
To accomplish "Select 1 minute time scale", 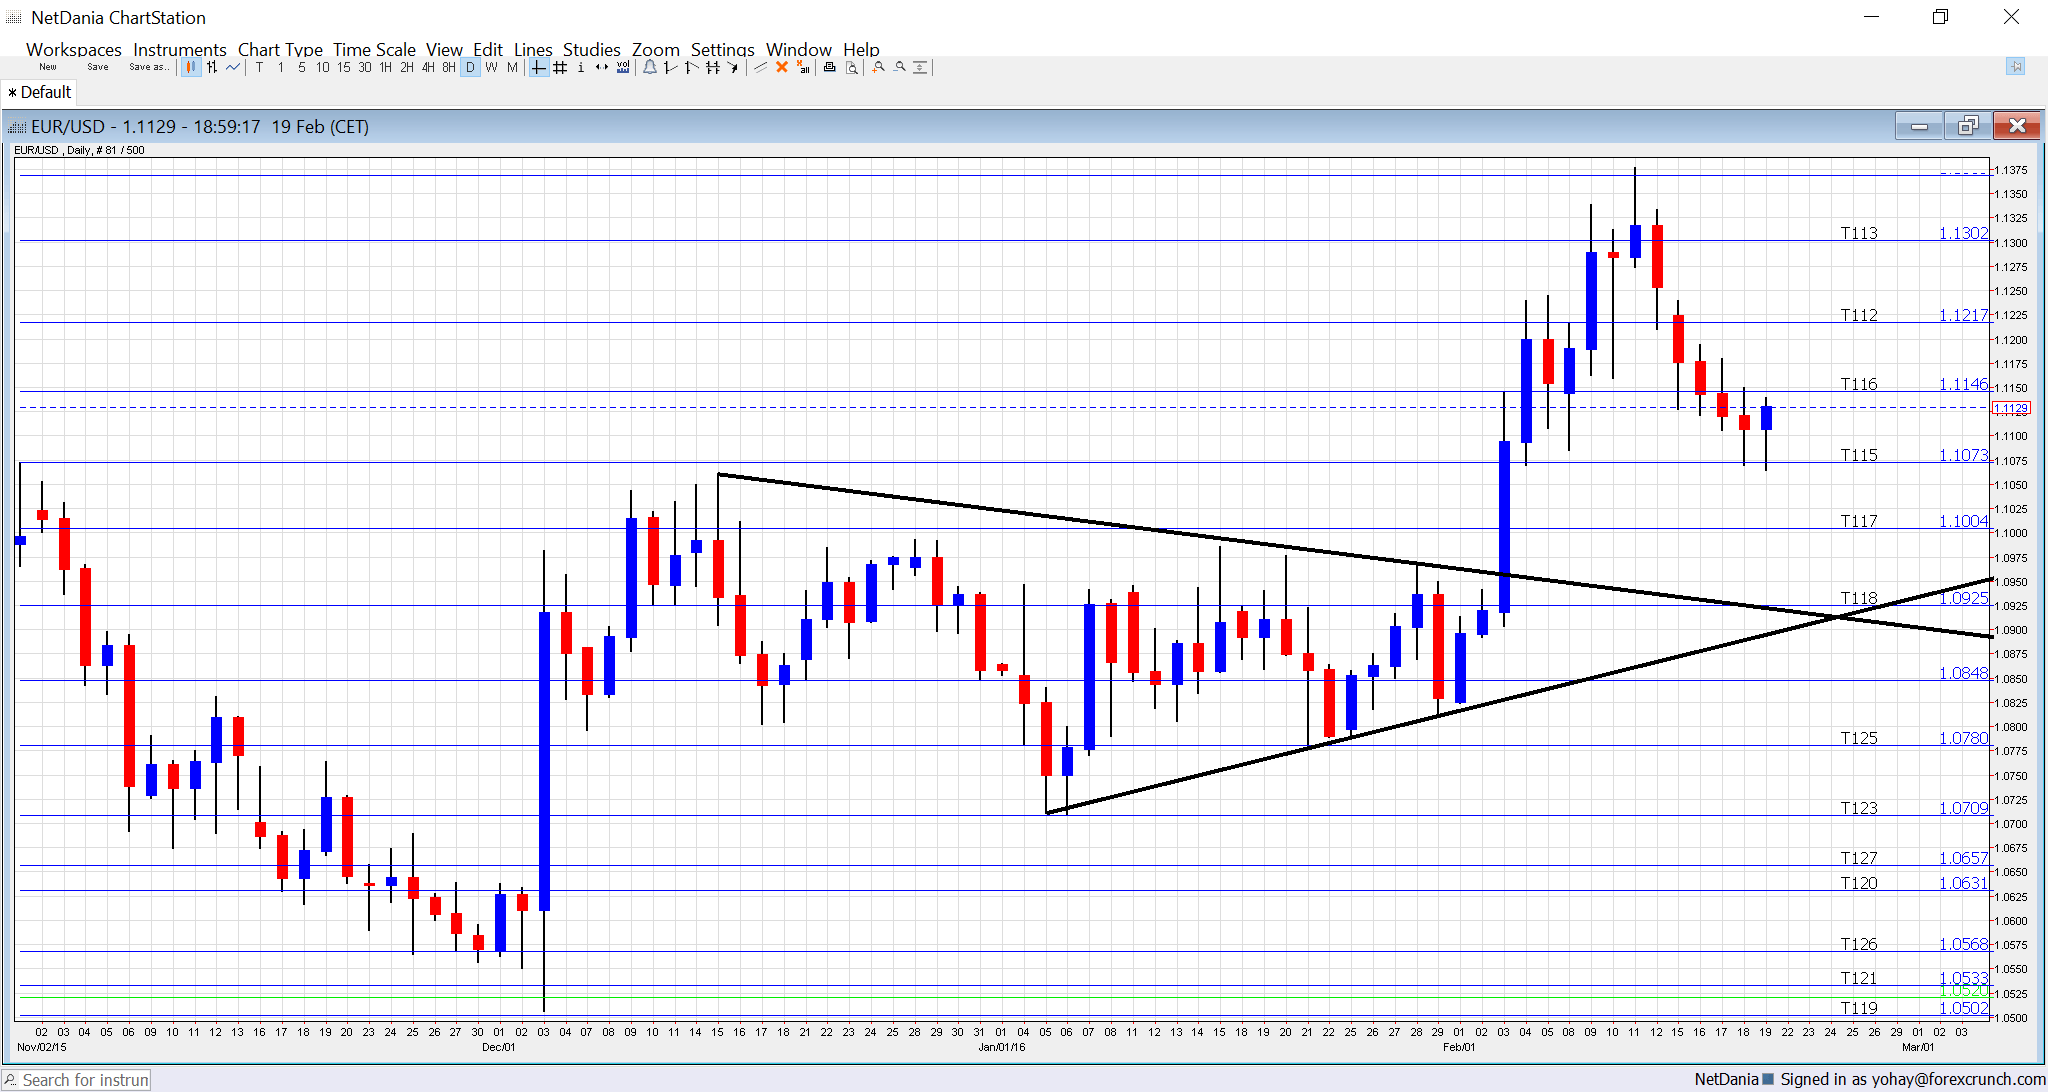I will coord(281,67).
